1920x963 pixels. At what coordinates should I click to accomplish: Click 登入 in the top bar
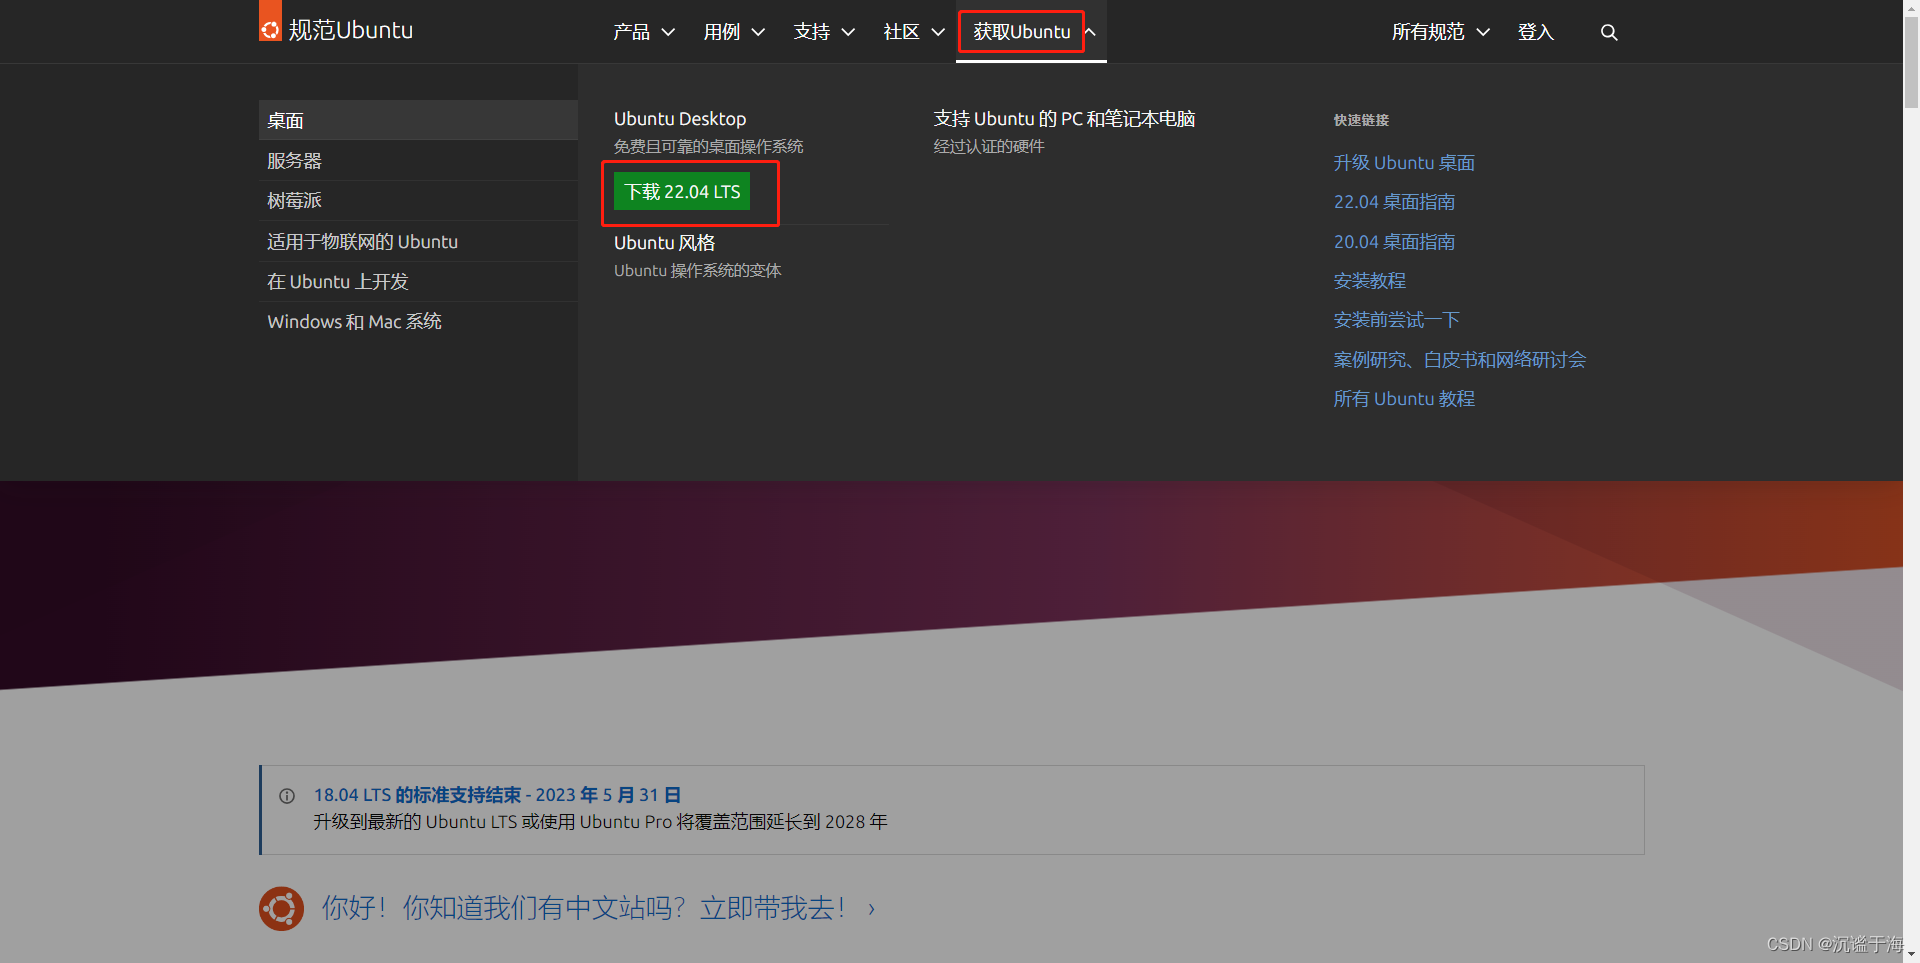(1536, 31)
